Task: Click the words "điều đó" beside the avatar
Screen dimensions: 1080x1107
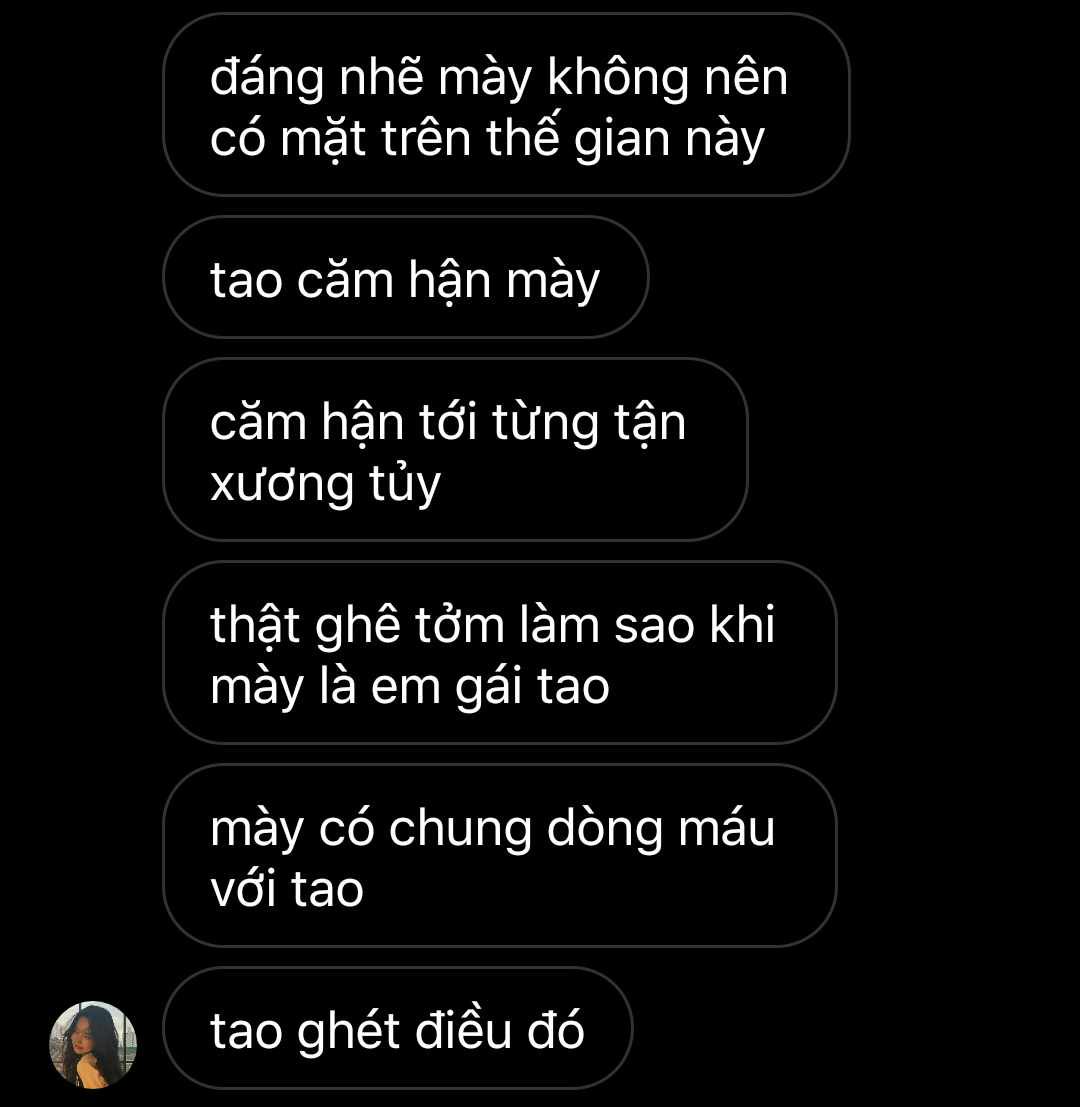Action: click(x=500, y=1029)
